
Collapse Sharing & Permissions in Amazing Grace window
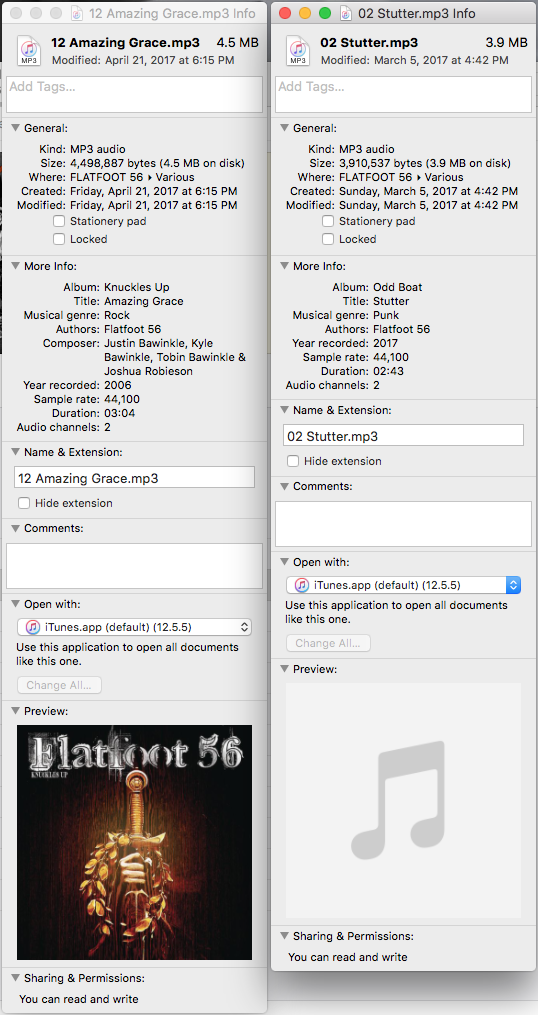16,978
